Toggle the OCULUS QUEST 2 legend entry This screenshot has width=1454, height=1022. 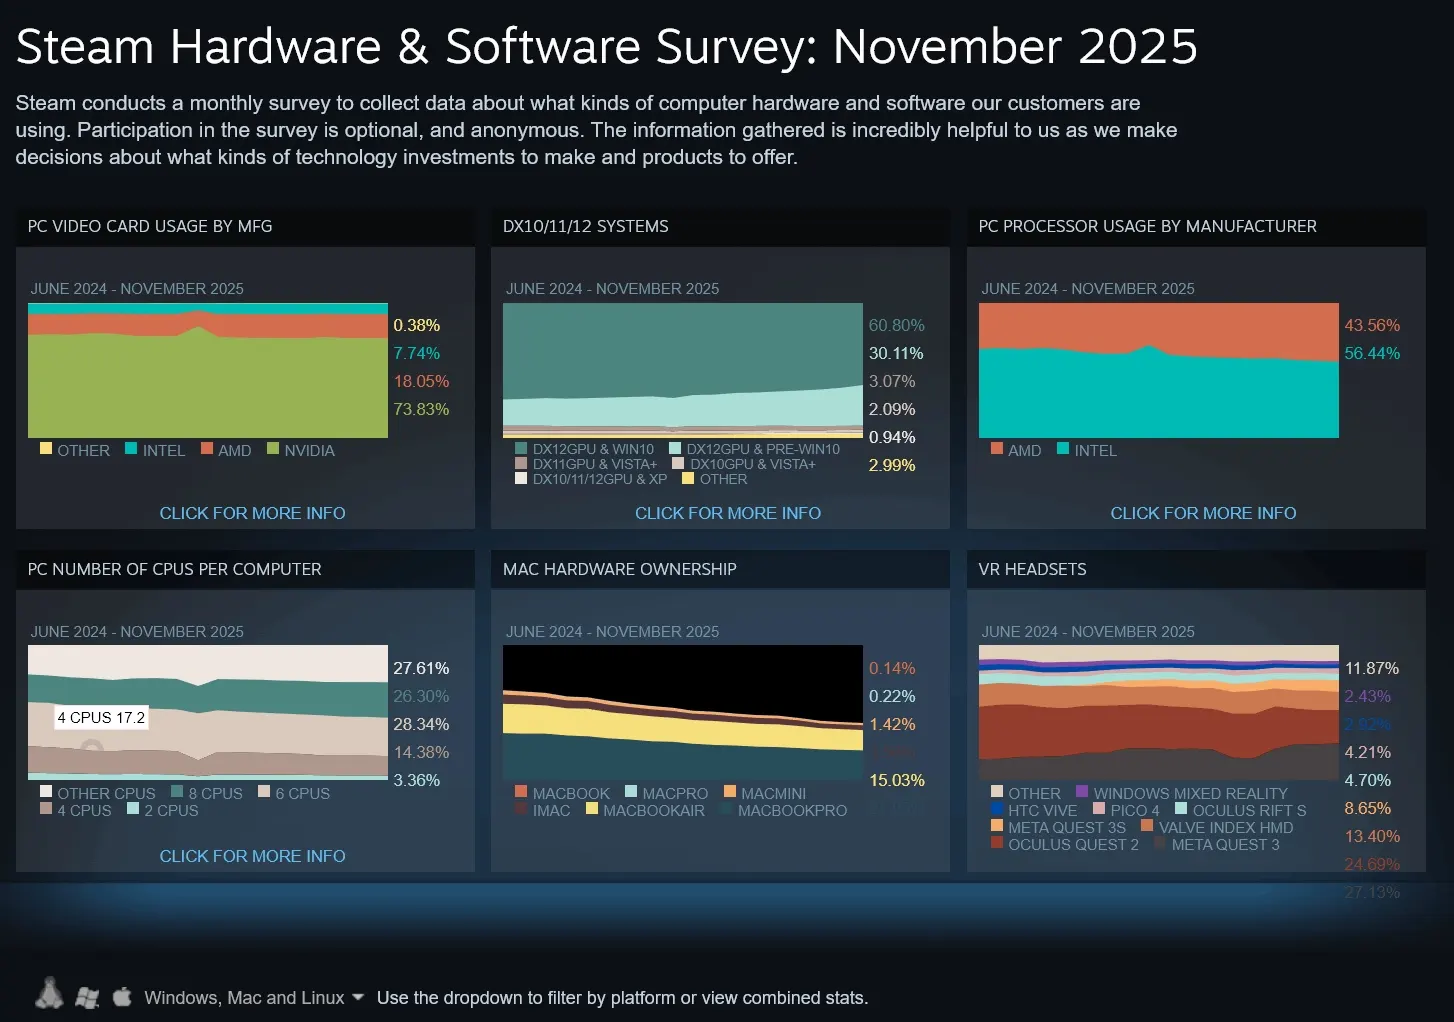[1065, 845]
